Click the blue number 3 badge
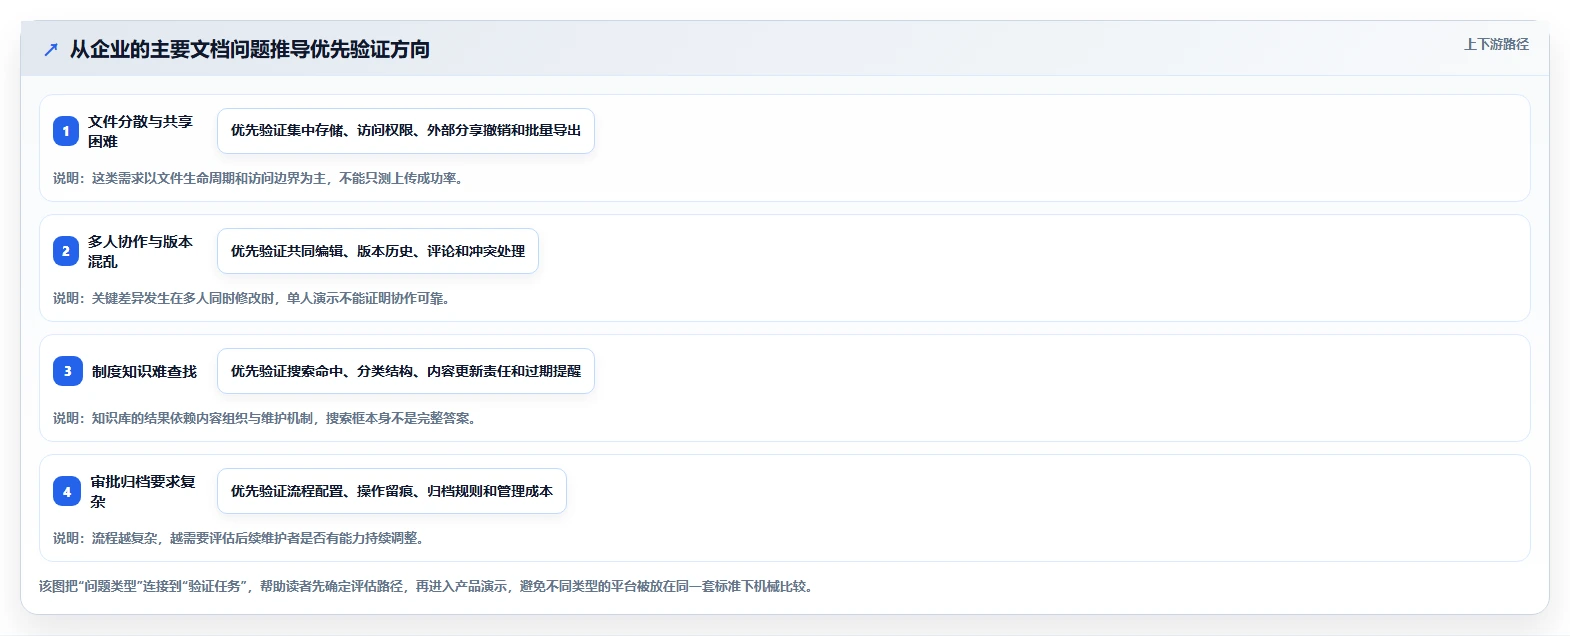This screenshot has width=1570, height=636. [x=68, y=371]
